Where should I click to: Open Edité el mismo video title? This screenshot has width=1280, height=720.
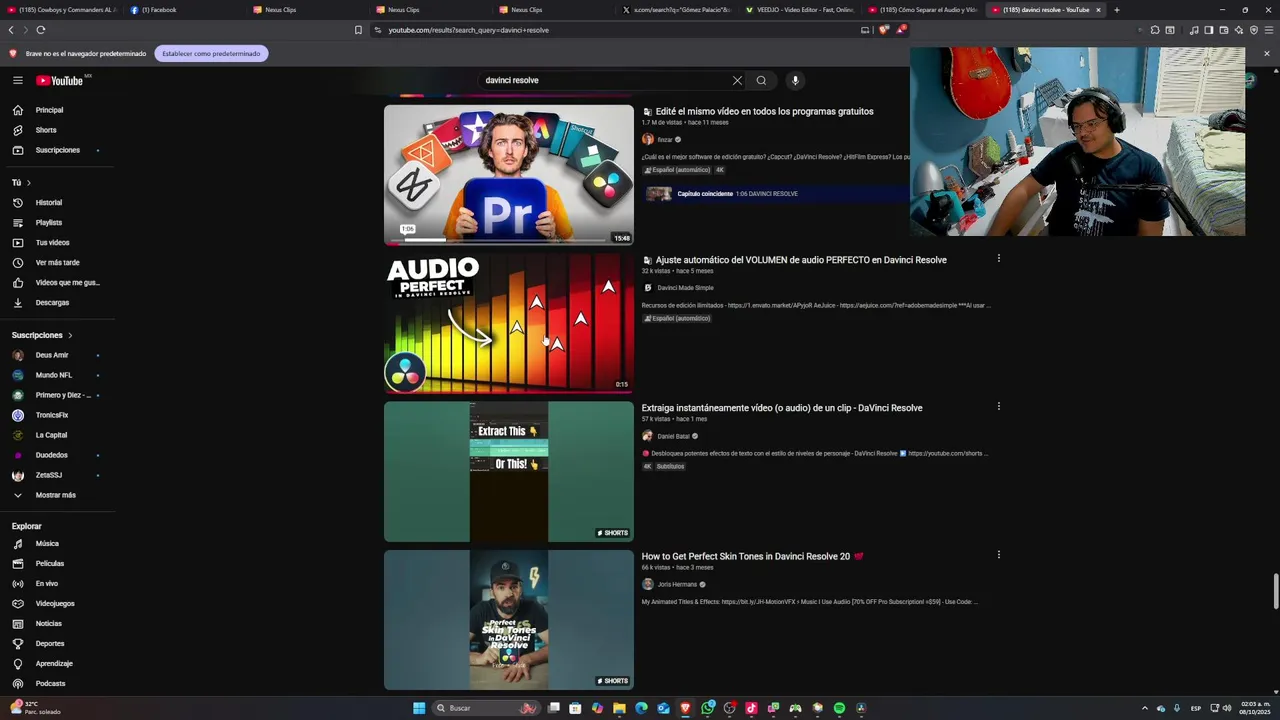pyautogui.click(x=764, y=111)
